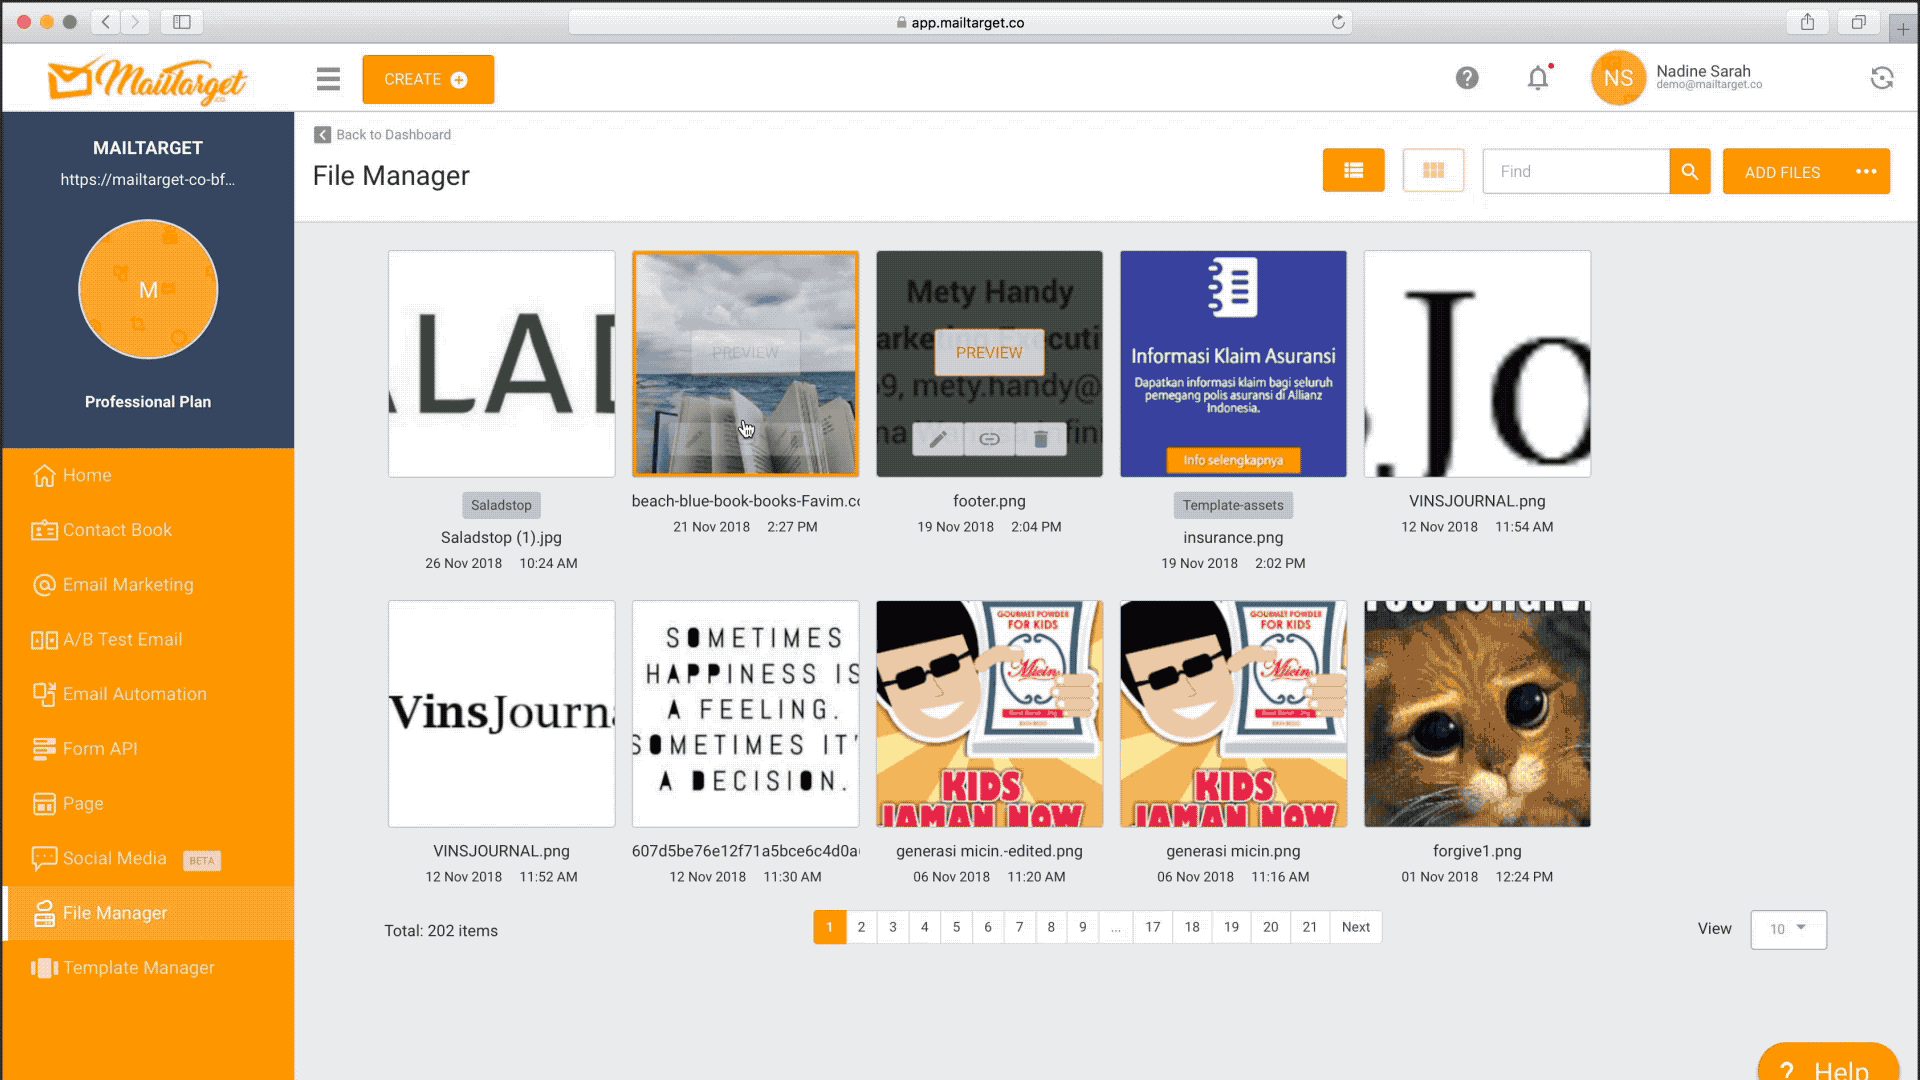This screenshot has height=1080, width=1920.
Task: Switch to list view layout
Action: tap(1353, 171)
